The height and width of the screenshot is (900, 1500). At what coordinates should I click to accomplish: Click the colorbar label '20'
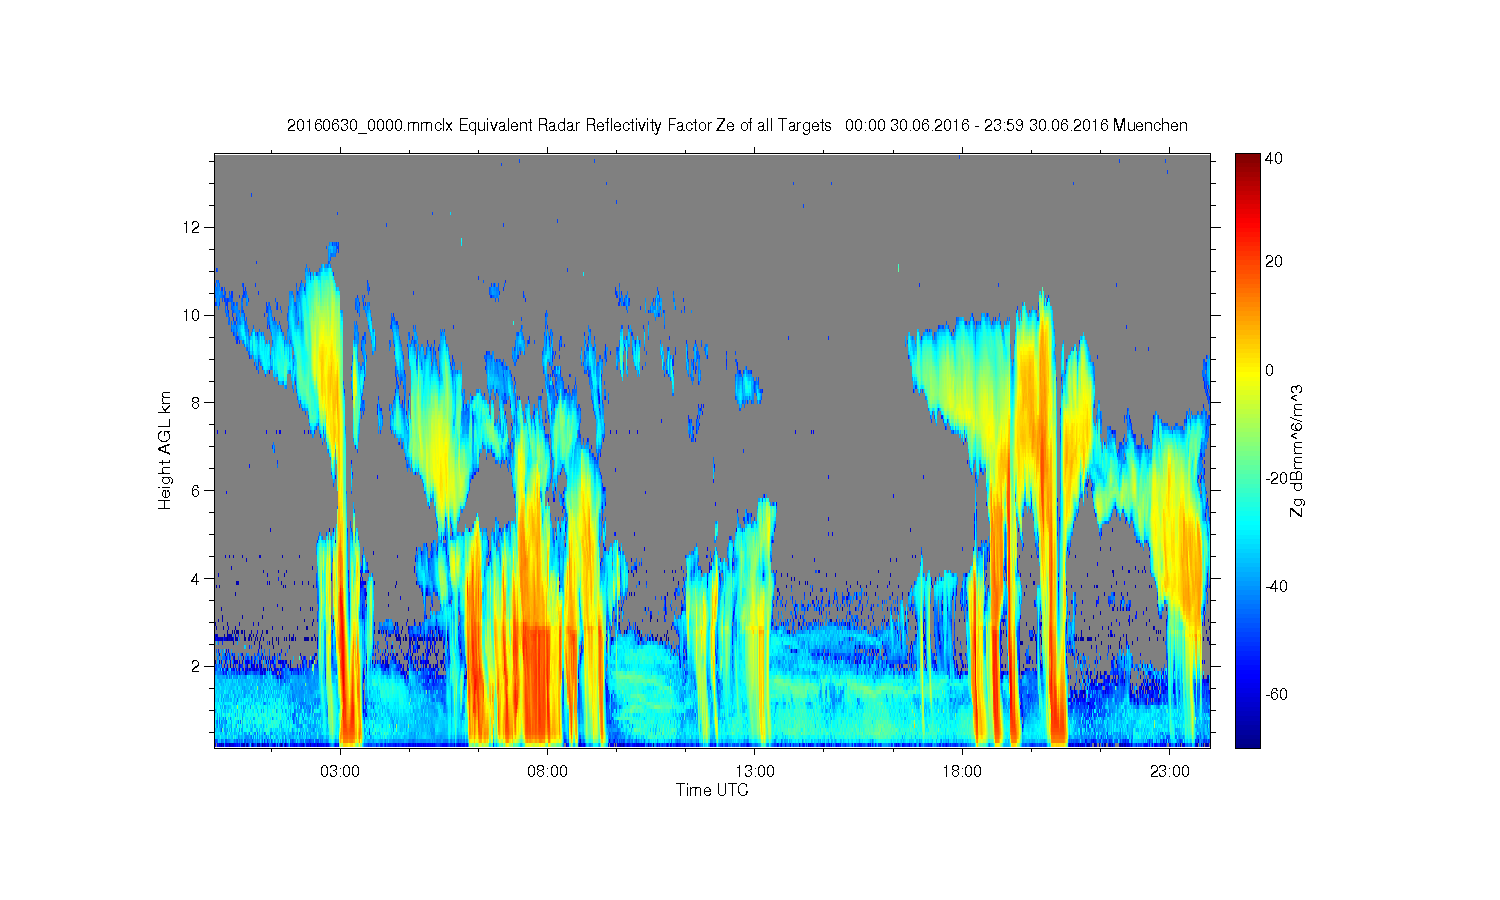click(1274, 262)
